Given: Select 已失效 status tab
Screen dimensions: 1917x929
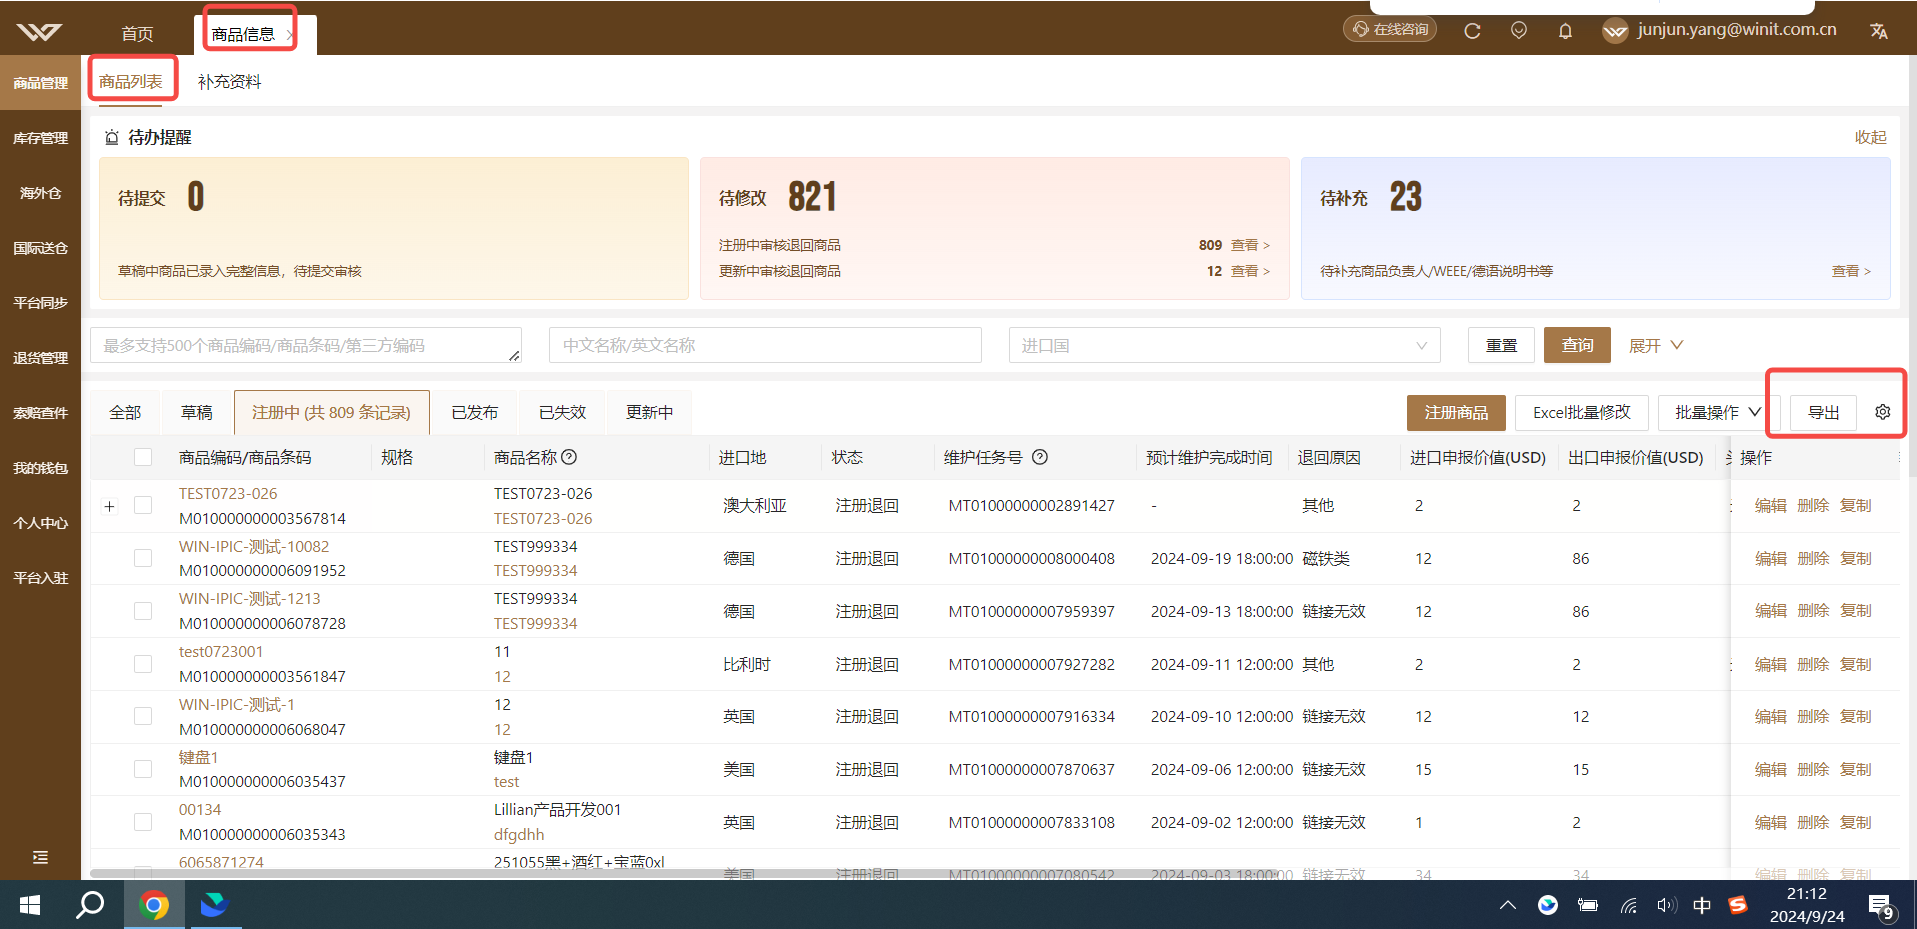Looking at the screenshot, I should tap(562, 412).
